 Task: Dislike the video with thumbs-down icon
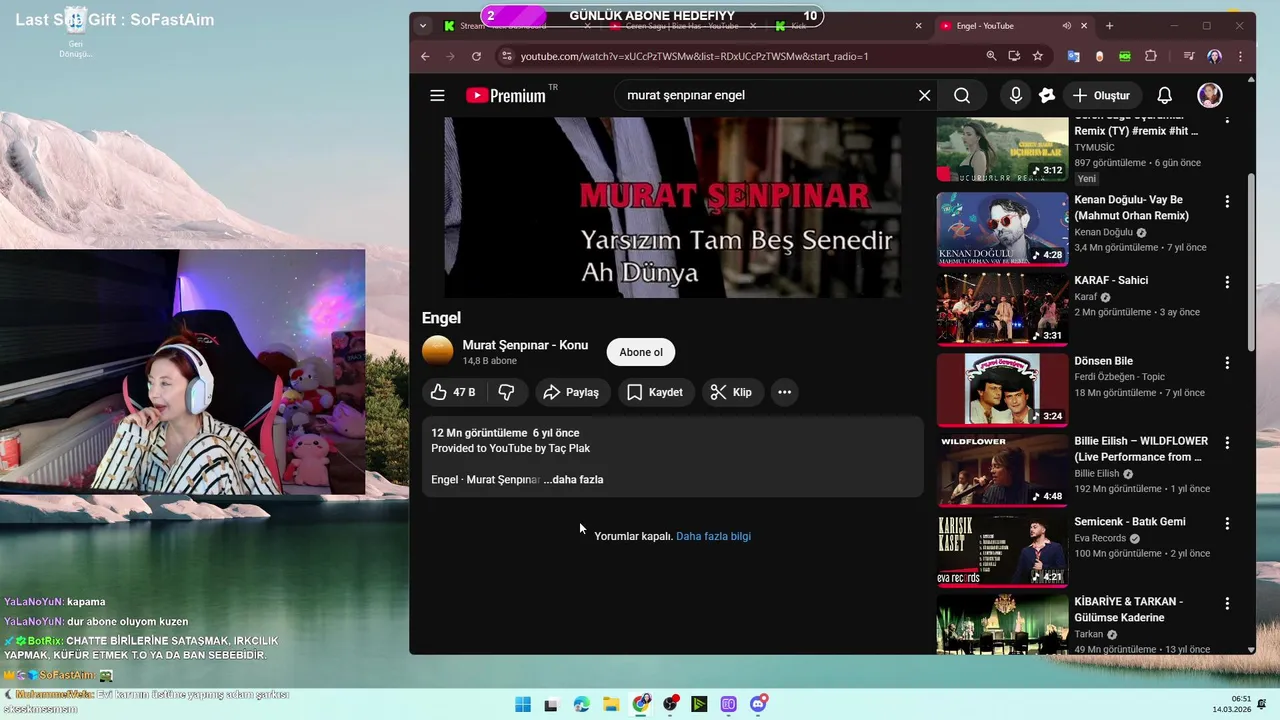507,392
